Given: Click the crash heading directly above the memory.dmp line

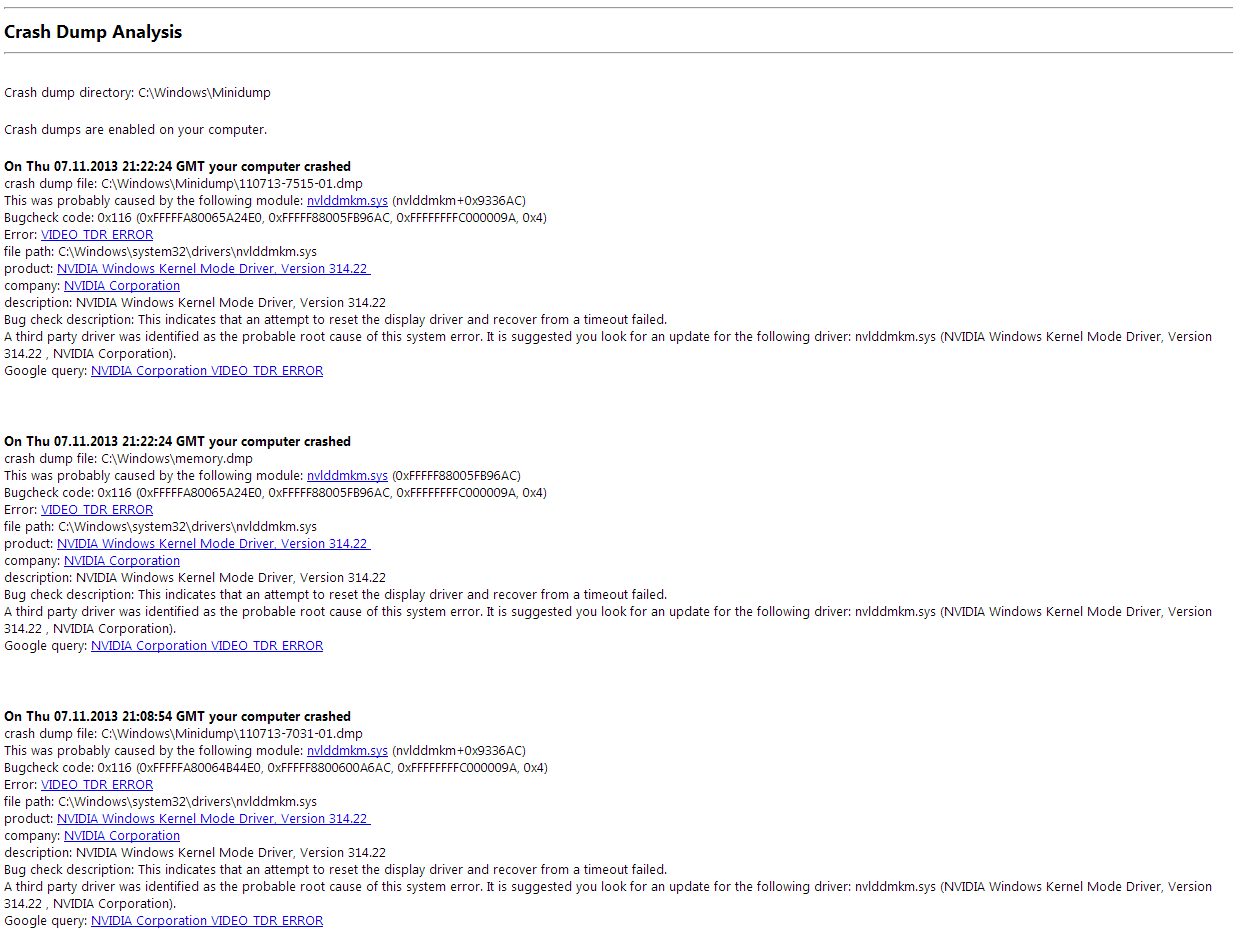Looking at the screenshot, I should click(177, 441).
